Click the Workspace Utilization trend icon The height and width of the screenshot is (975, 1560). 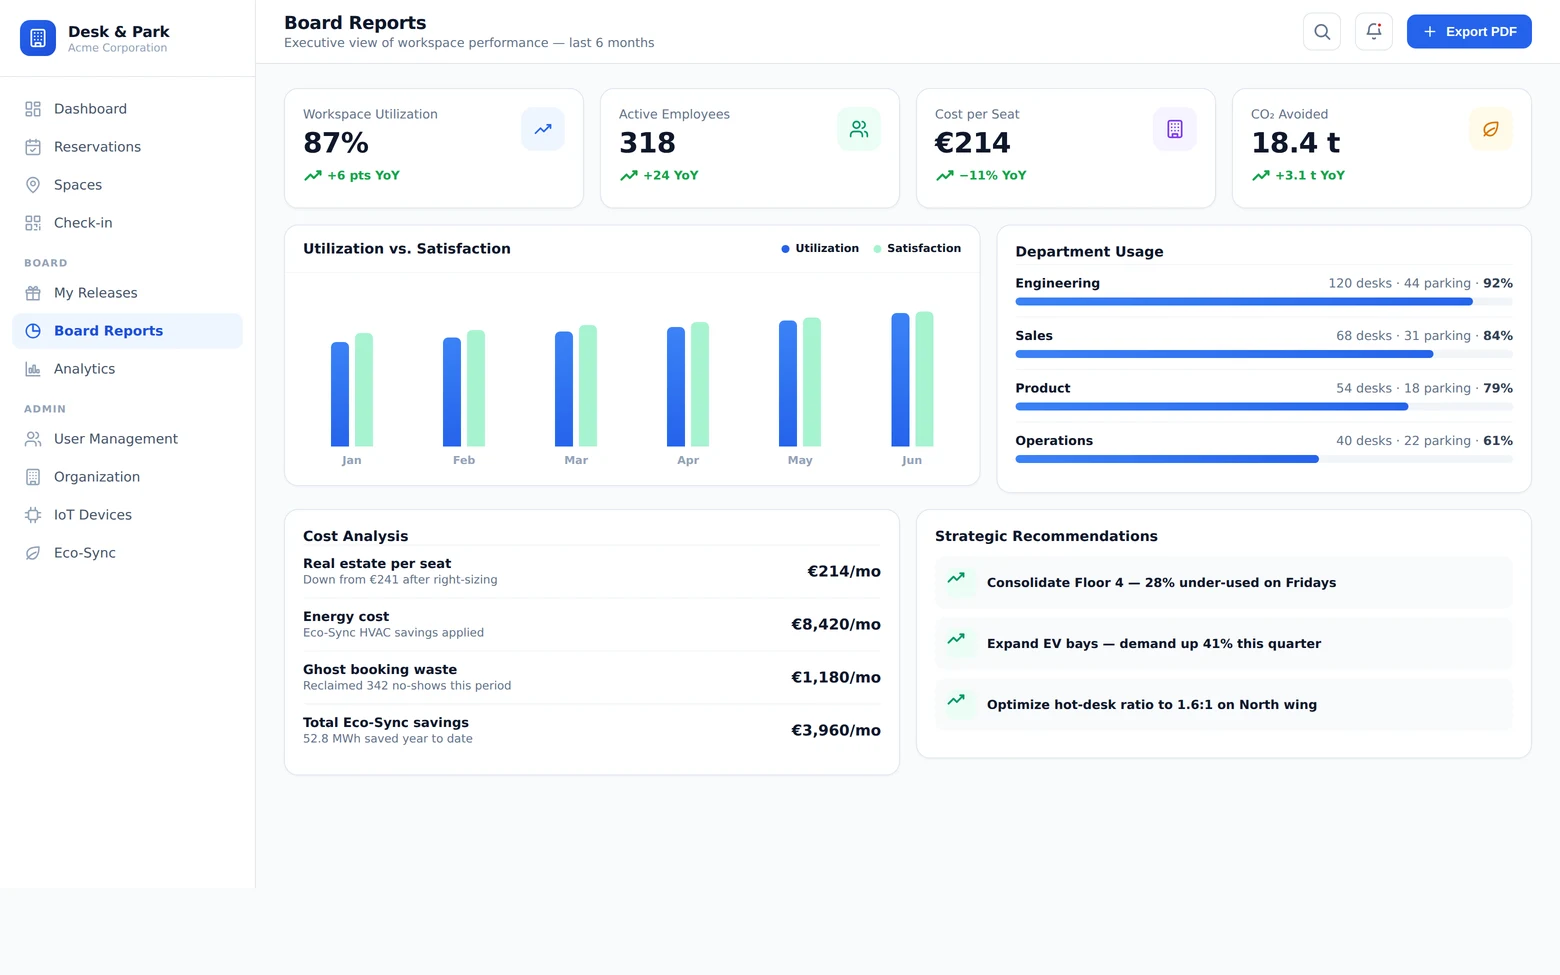coord(543,129)
